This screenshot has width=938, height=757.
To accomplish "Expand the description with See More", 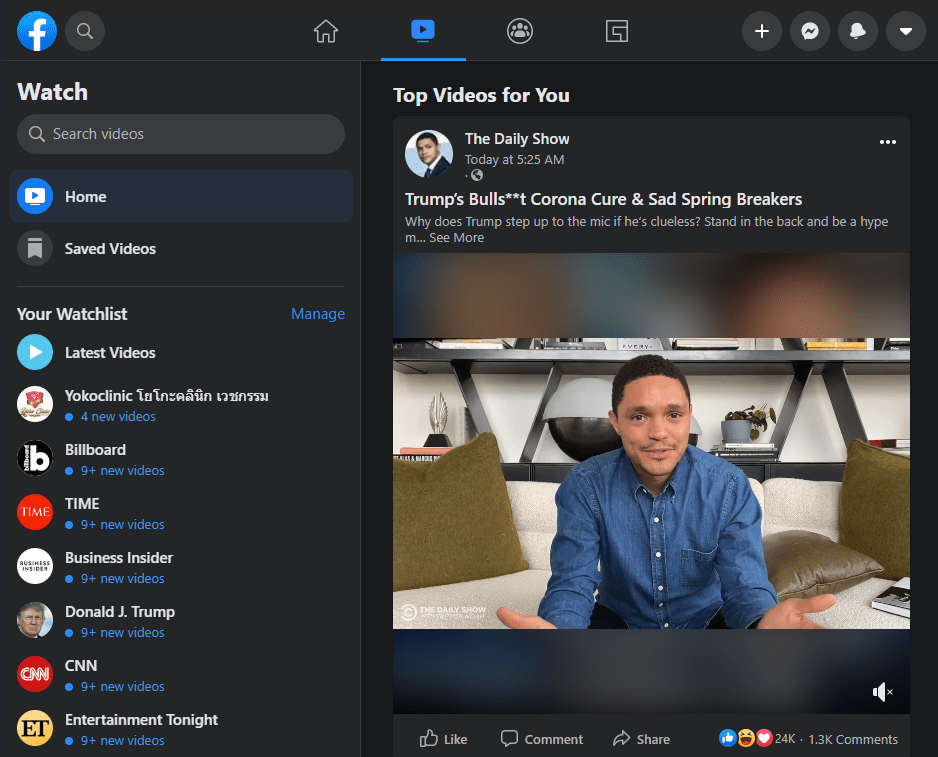I will coord(456,238).
